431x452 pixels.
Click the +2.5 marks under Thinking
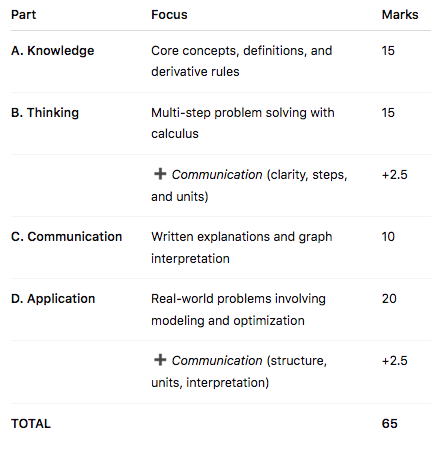point(395,175)
